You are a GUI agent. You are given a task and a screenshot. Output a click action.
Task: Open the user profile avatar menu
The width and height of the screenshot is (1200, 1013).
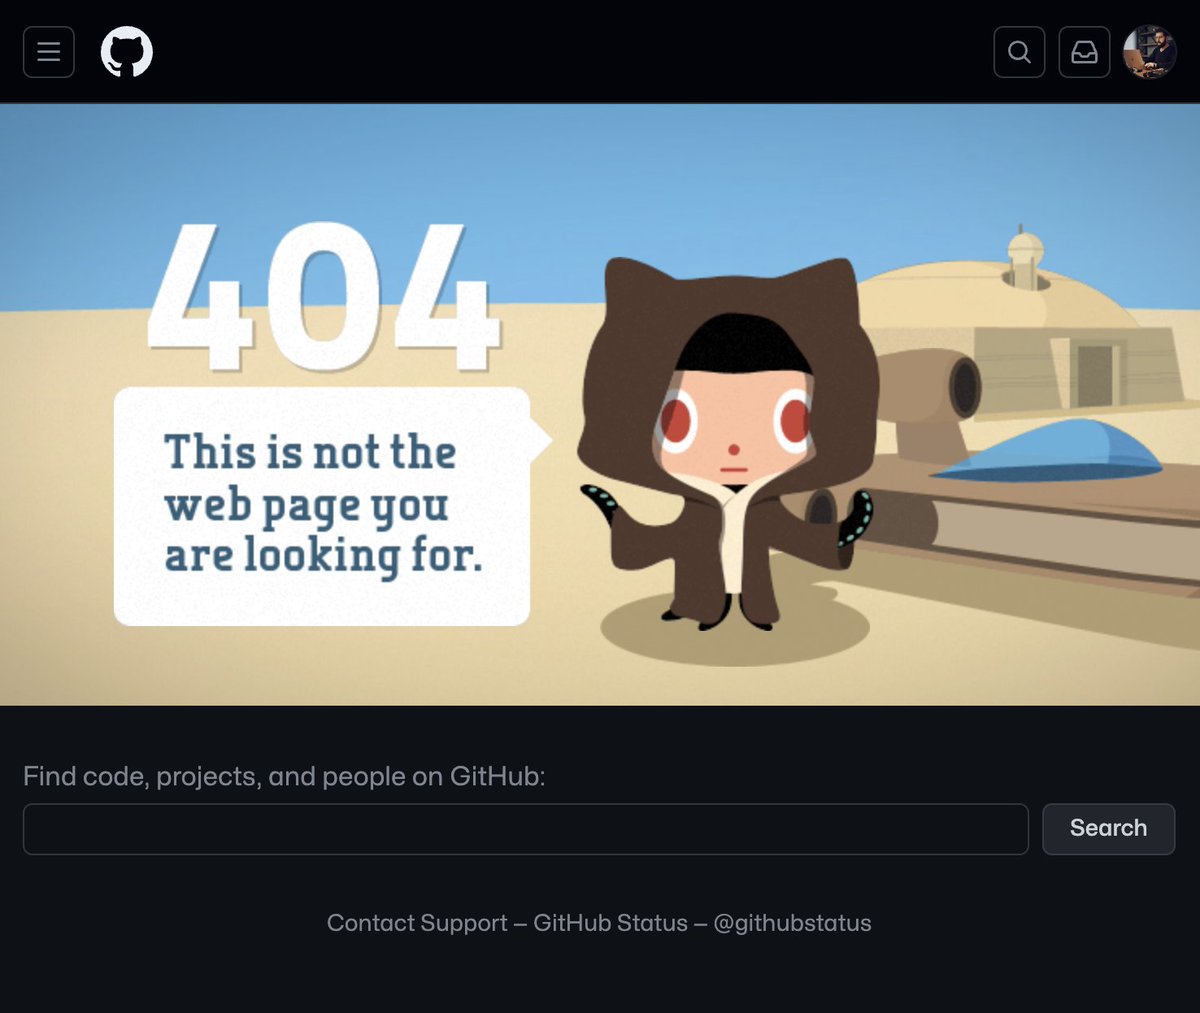point(1149,52)
